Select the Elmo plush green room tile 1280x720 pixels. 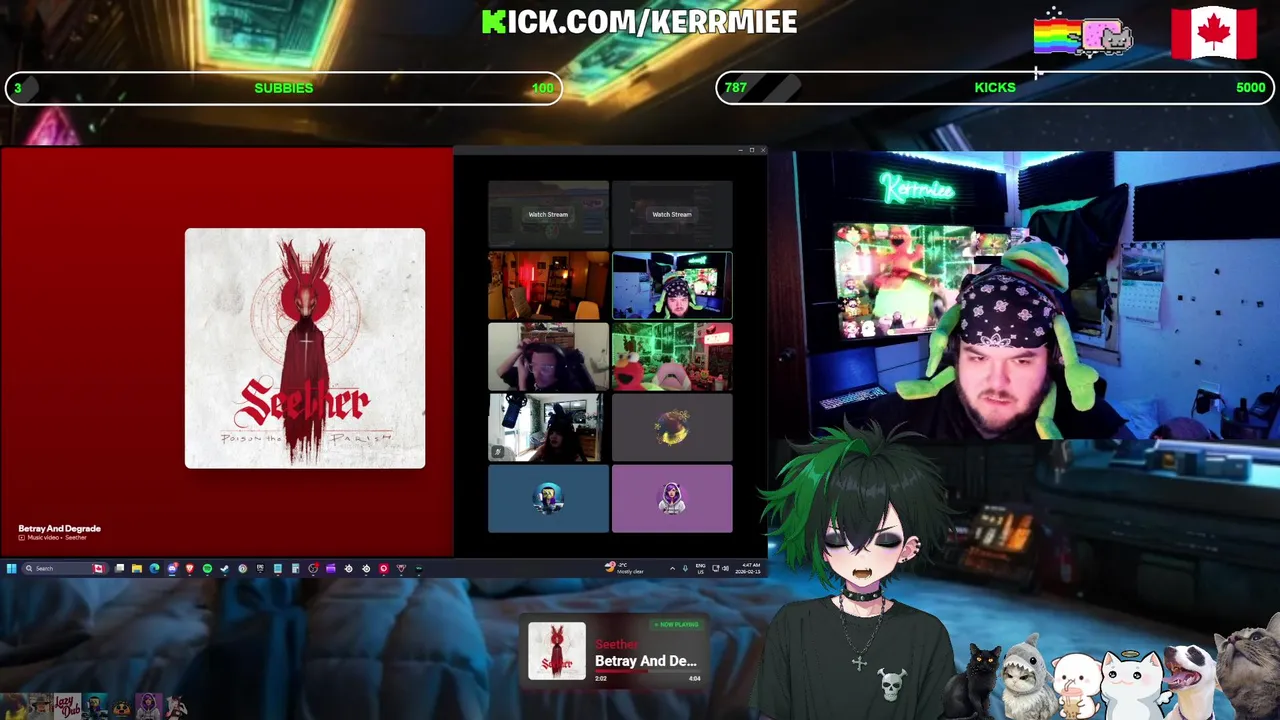(x=672, y=356)
